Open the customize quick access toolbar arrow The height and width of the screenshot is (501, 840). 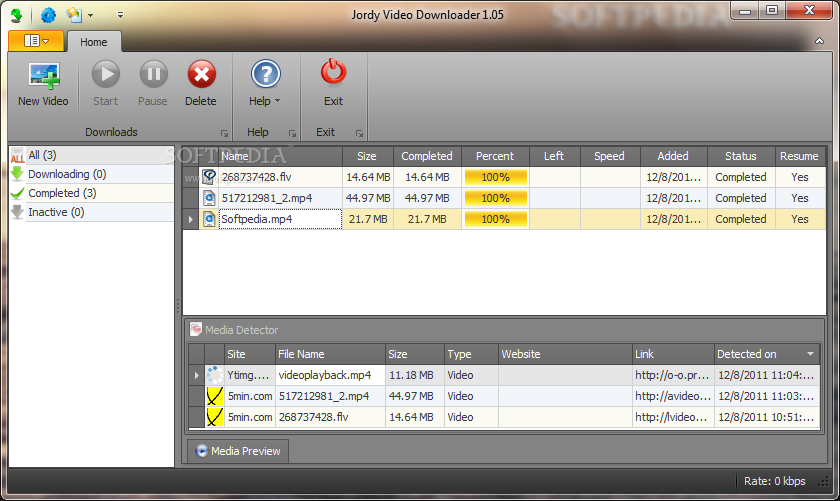pyautogui.click(x=121, y=15)
